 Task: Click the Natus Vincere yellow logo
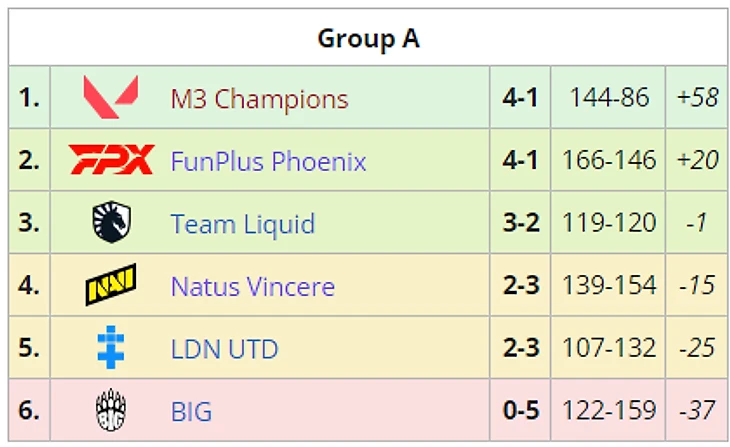(111, 286)
